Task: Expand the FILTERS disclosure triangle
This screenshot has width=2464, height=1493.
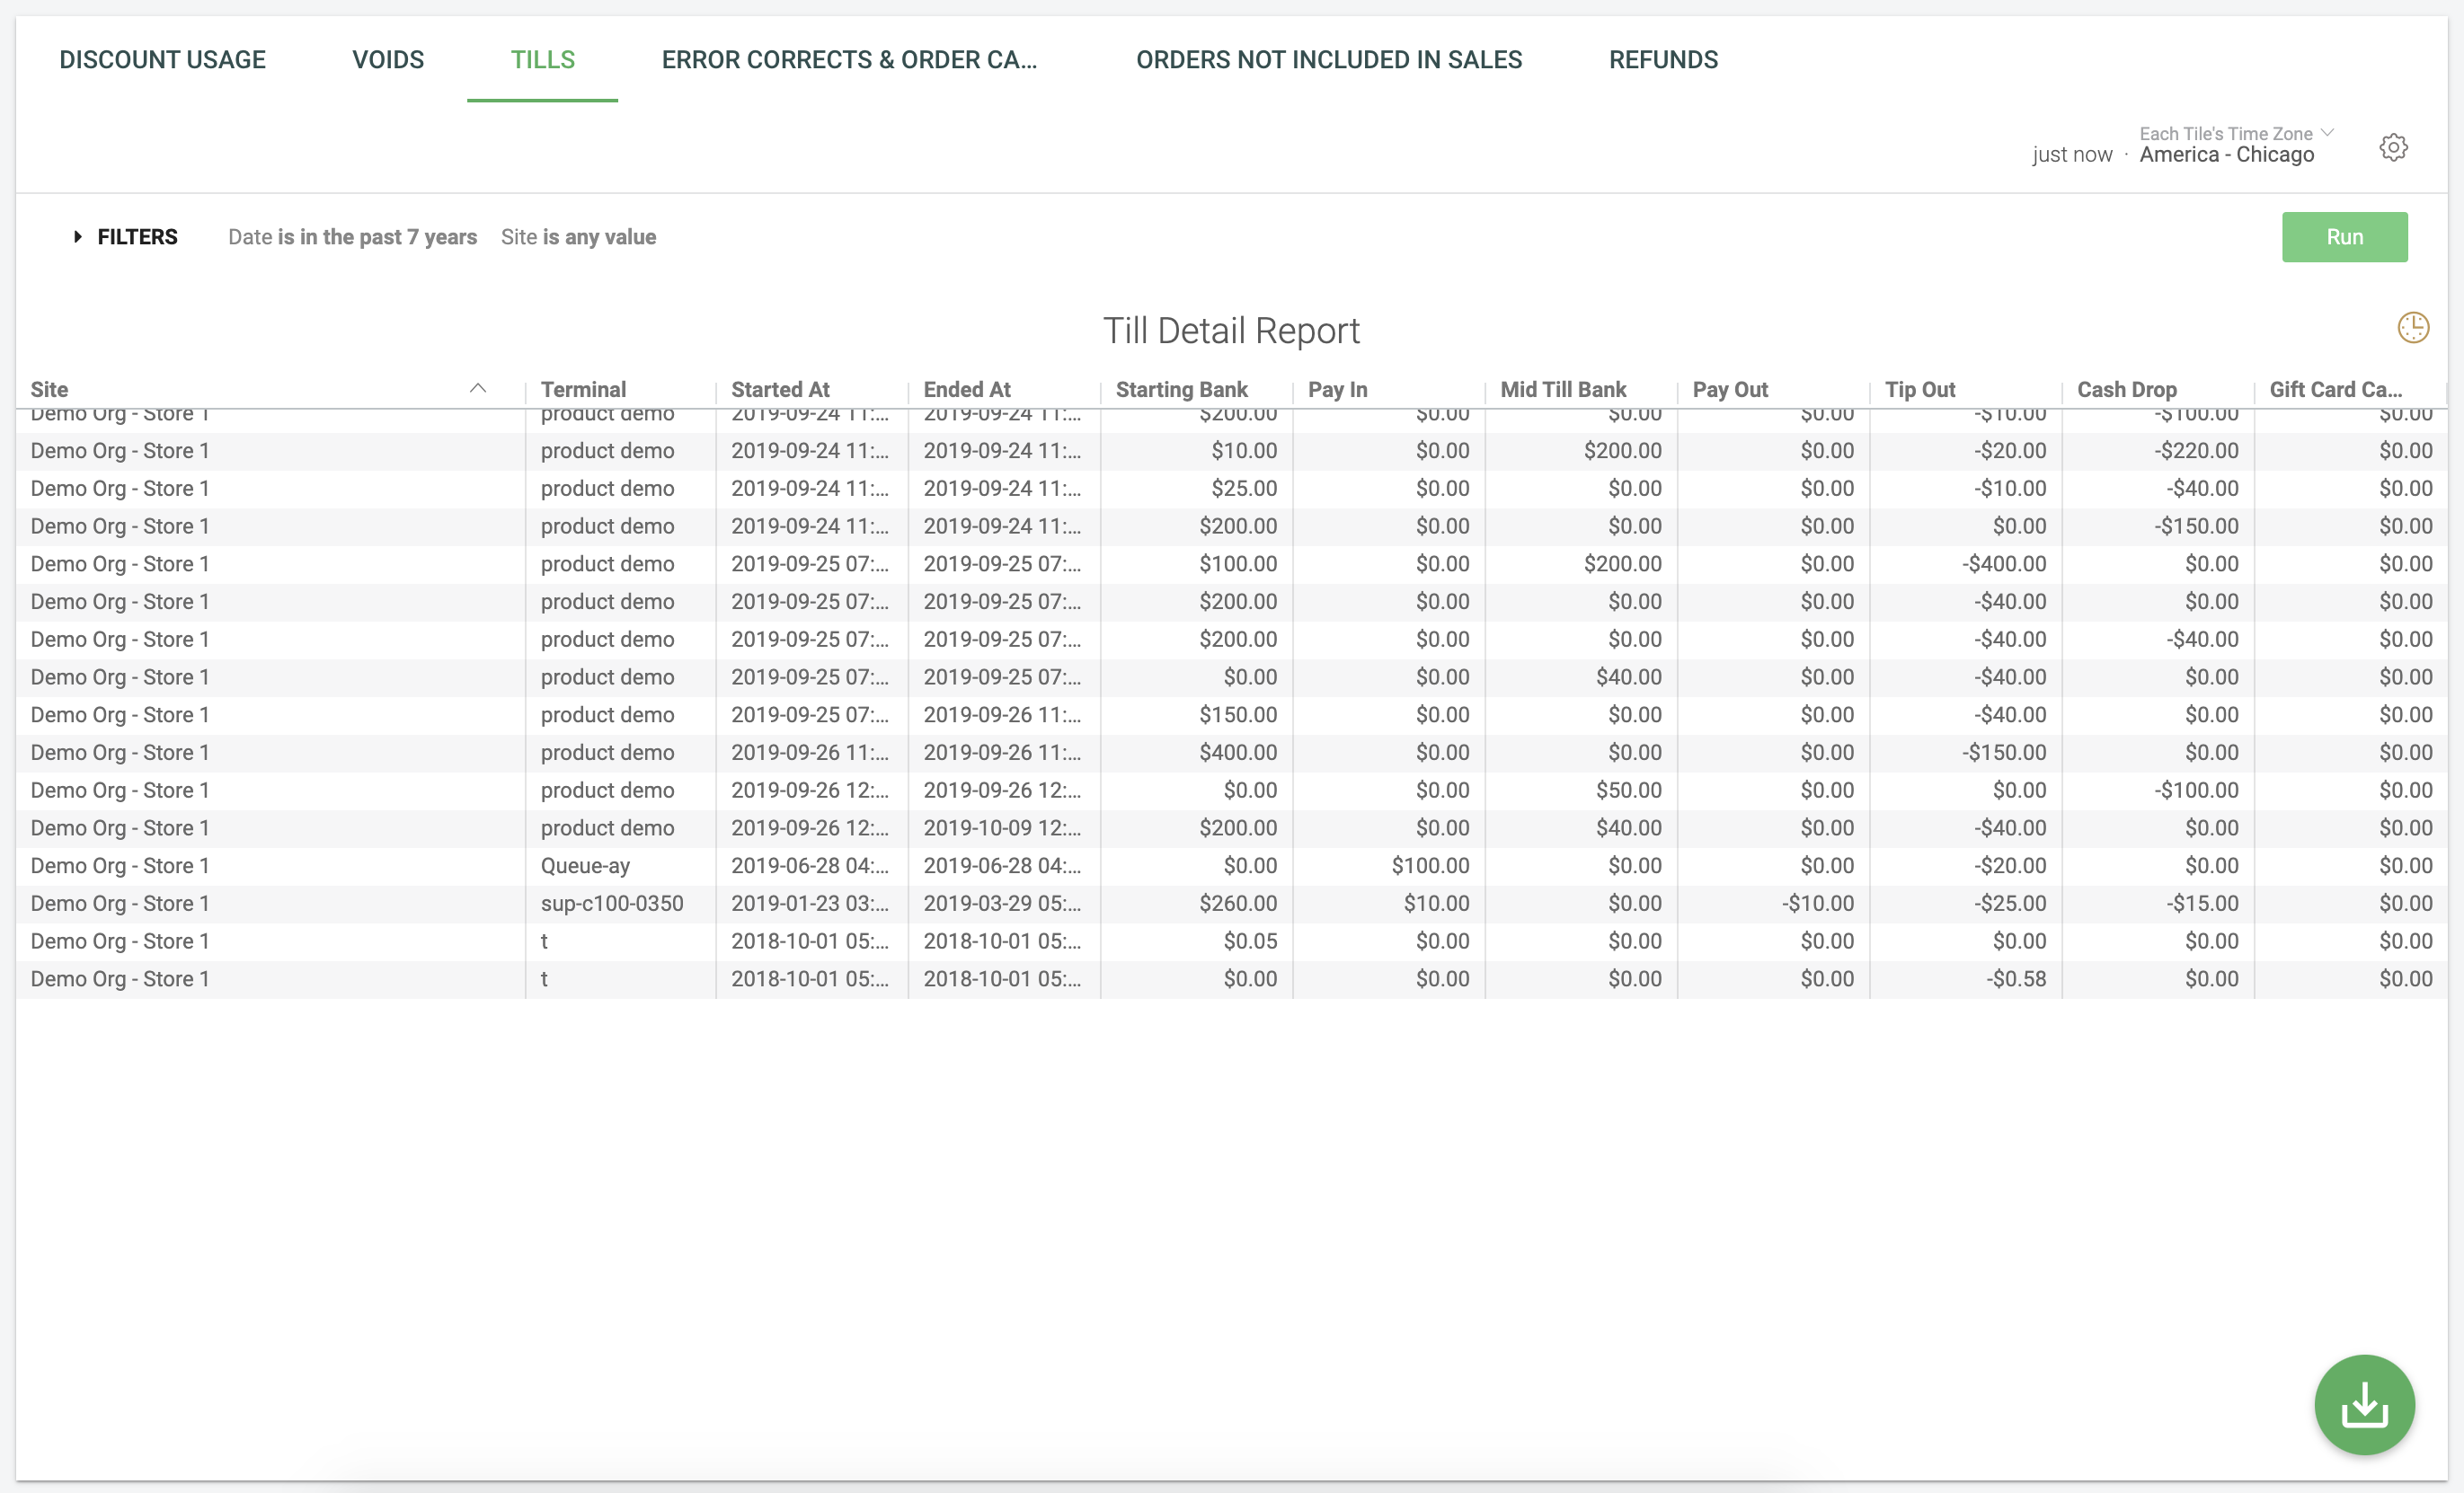Action: [x=77, y=237]
